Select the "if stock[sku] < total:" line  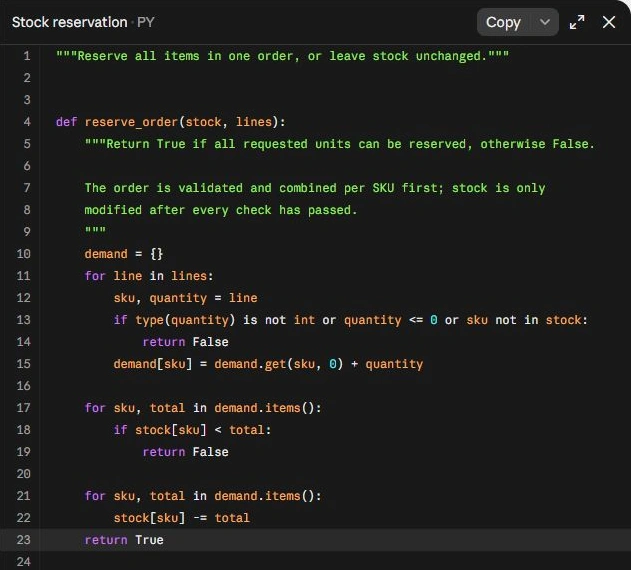(192, 430)
